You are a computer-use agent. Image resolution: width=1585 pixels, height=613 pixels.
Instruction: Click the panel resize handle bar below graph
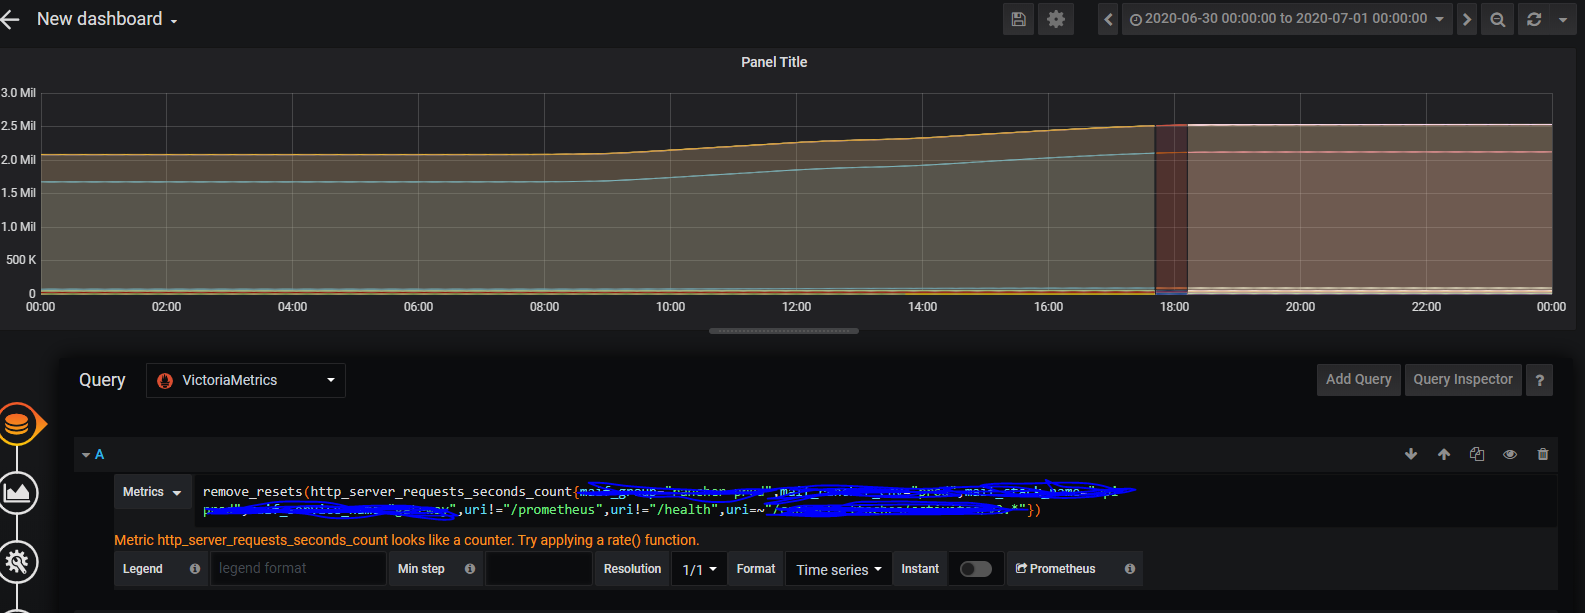click(x=784, y=331)
